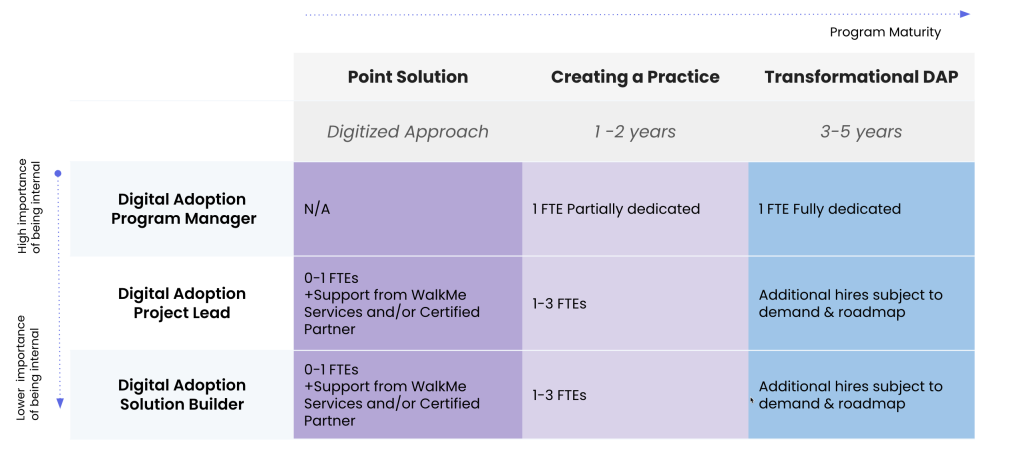
Task: Click the 1 FTE Partially dedicated cell
Action: [634, 209]
